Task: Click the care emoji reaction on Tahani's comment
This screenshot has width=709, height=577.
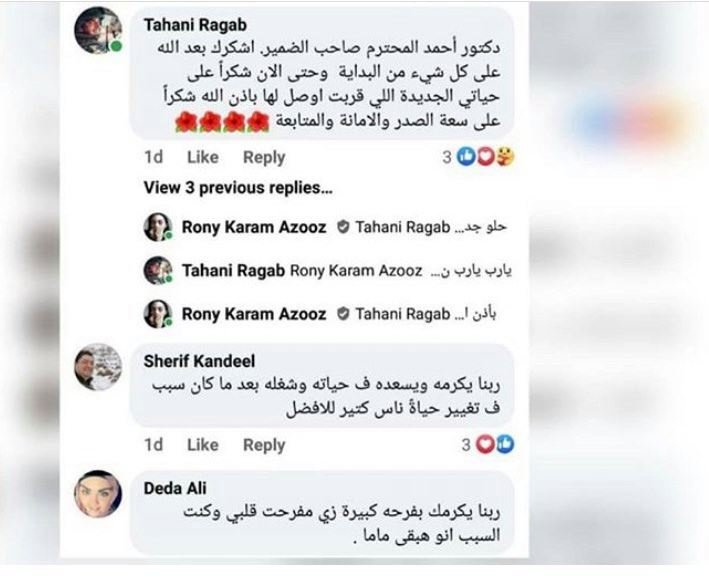Action: click(x=505, y=157)
